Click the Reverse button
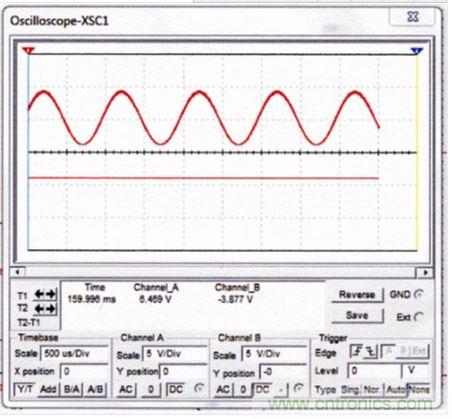 click(x=357, y=295)
